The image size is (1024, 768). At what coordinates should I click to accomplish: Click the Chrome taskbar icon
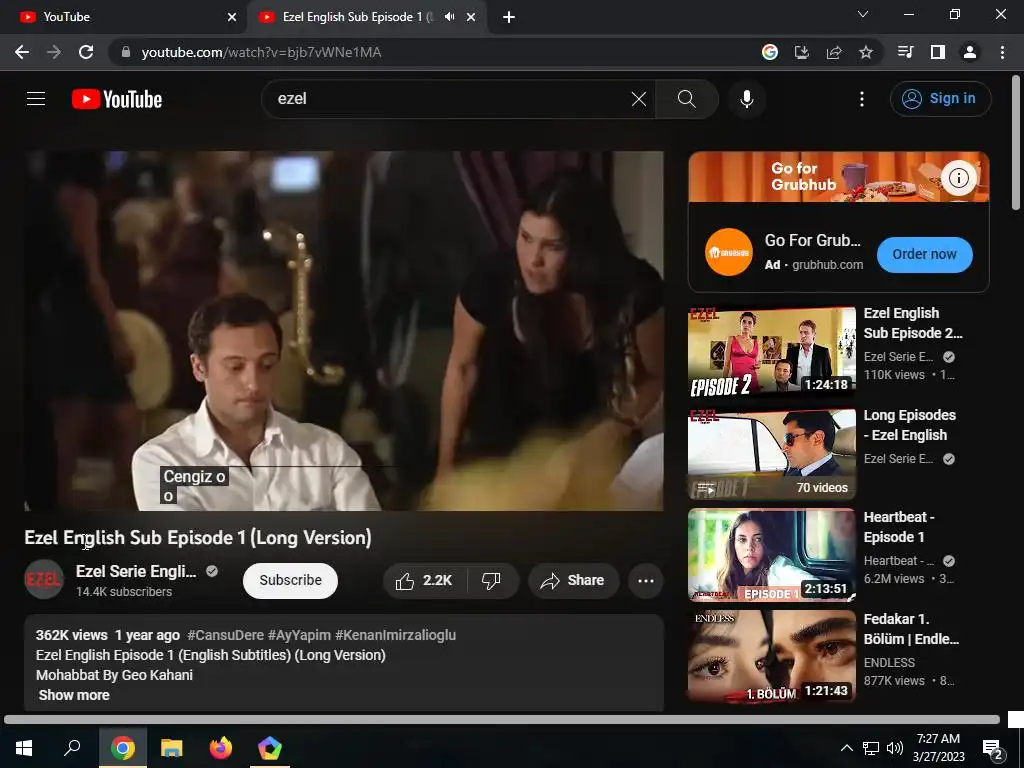(x=123, y=748)
